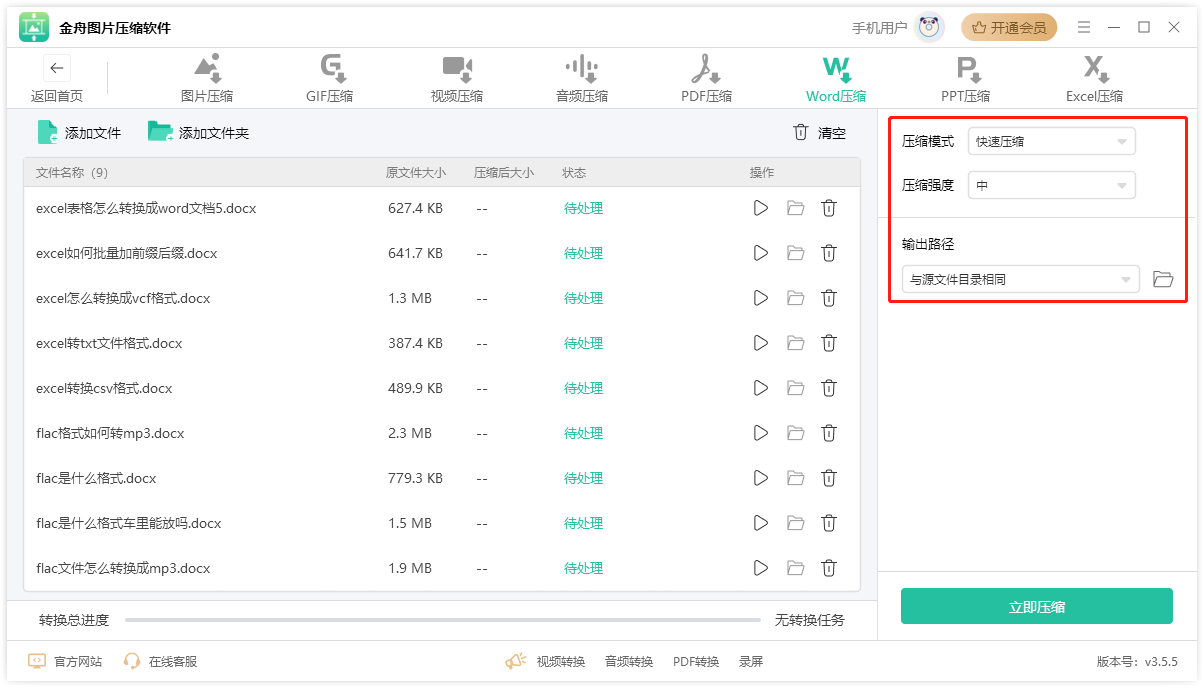Screen dimensions: 1204x688
Task: Expand 输出路径 dropdown 与源文件目录相同
Action: (1020, 279)
